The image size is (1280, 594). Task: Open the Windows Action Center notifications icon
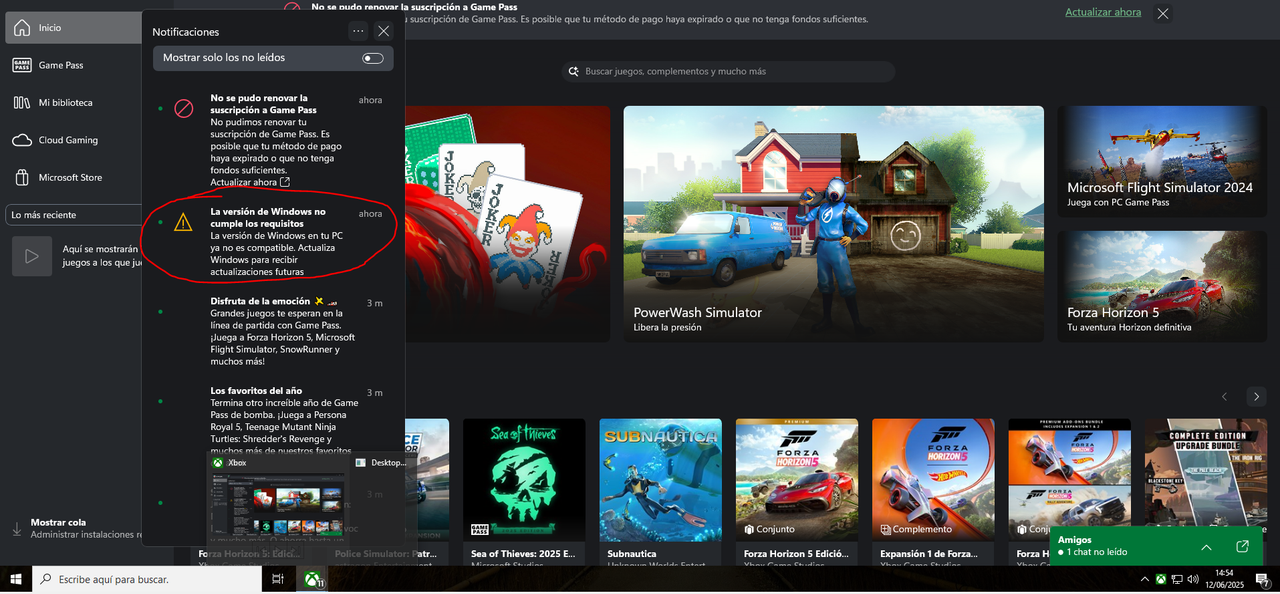pos(1264,580)
